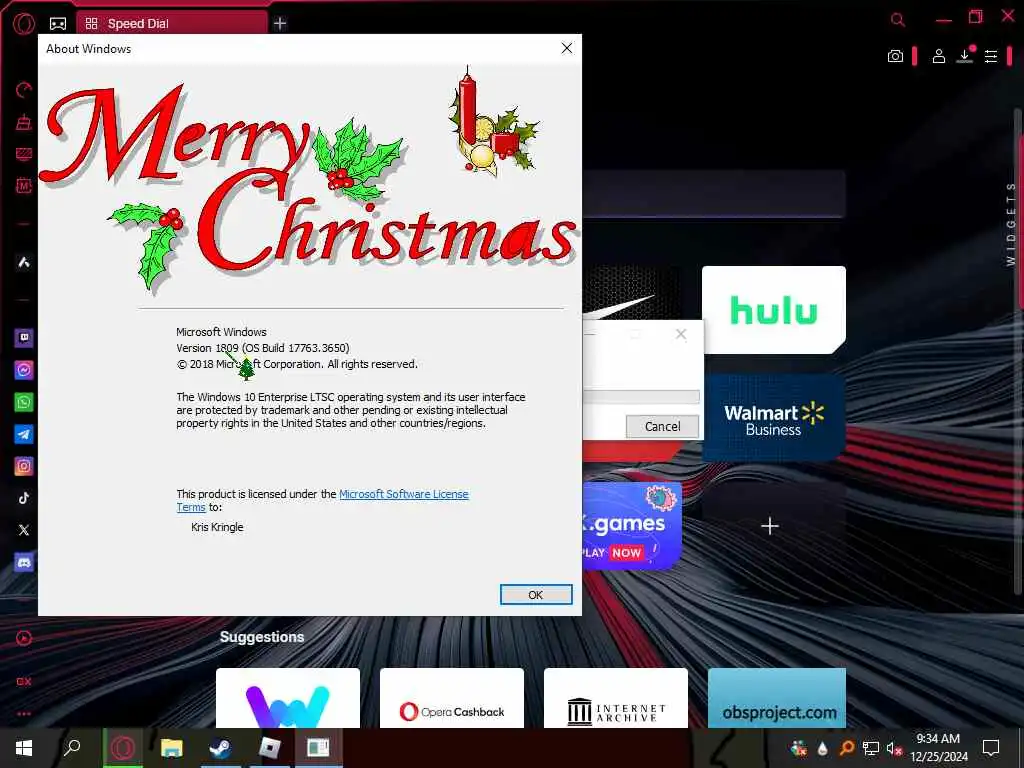The height and width of the screenshot is (768, 1024).
Task: Open Facebook Messenger in sidebar
Action: point(24,370)
